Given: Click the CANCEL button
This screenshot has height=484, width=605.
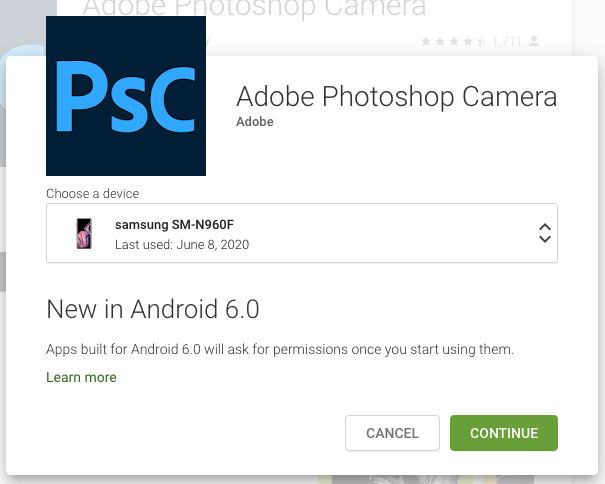Looking at the screenshot, I should pos(392,433).
